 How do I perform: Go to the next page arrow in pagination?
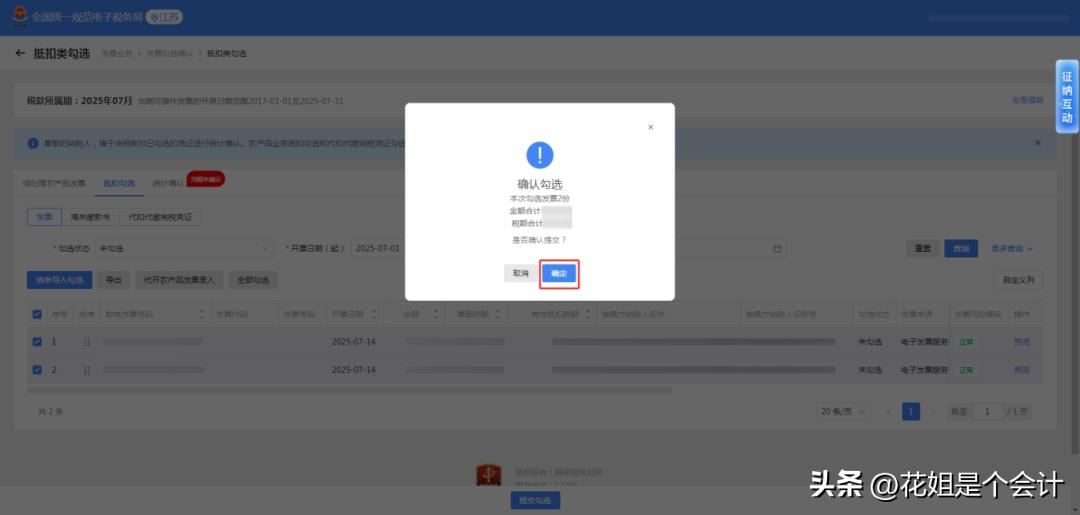[x=934, y=412]
